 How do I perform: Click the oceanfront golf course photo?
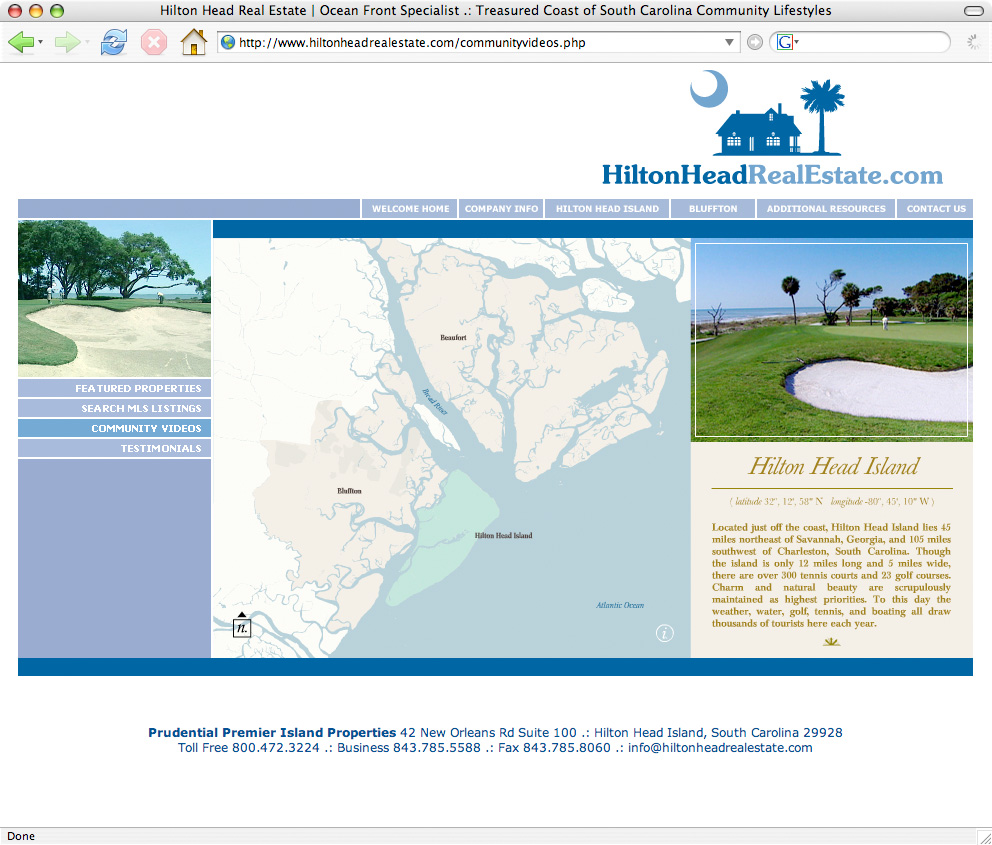point(831,340)
